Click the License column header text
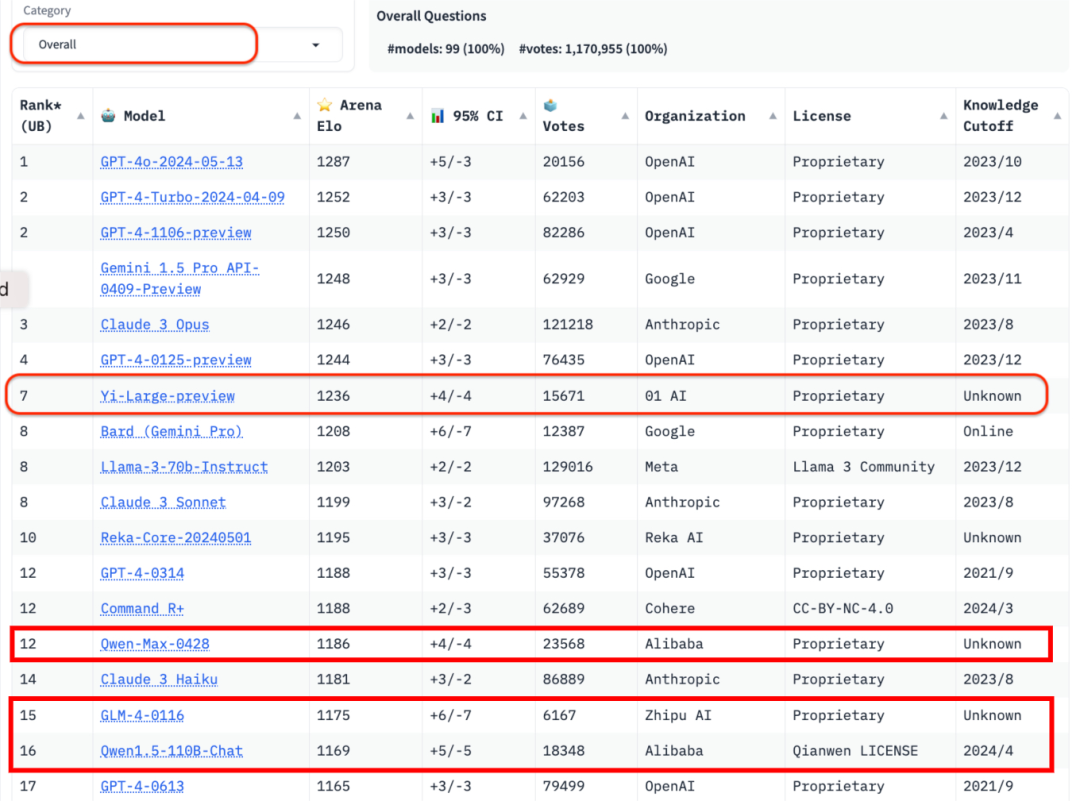Screen dimensions: 1080x801 [x=822, y=116]
